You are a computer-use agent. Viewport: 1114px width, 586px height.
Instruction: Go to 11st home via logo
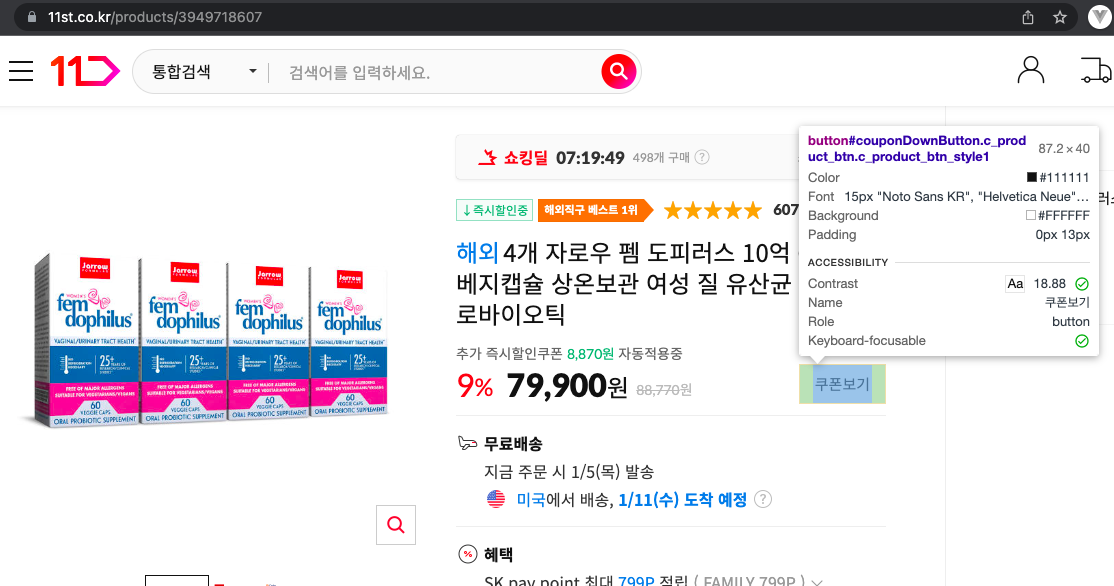[x=85, y=71]
